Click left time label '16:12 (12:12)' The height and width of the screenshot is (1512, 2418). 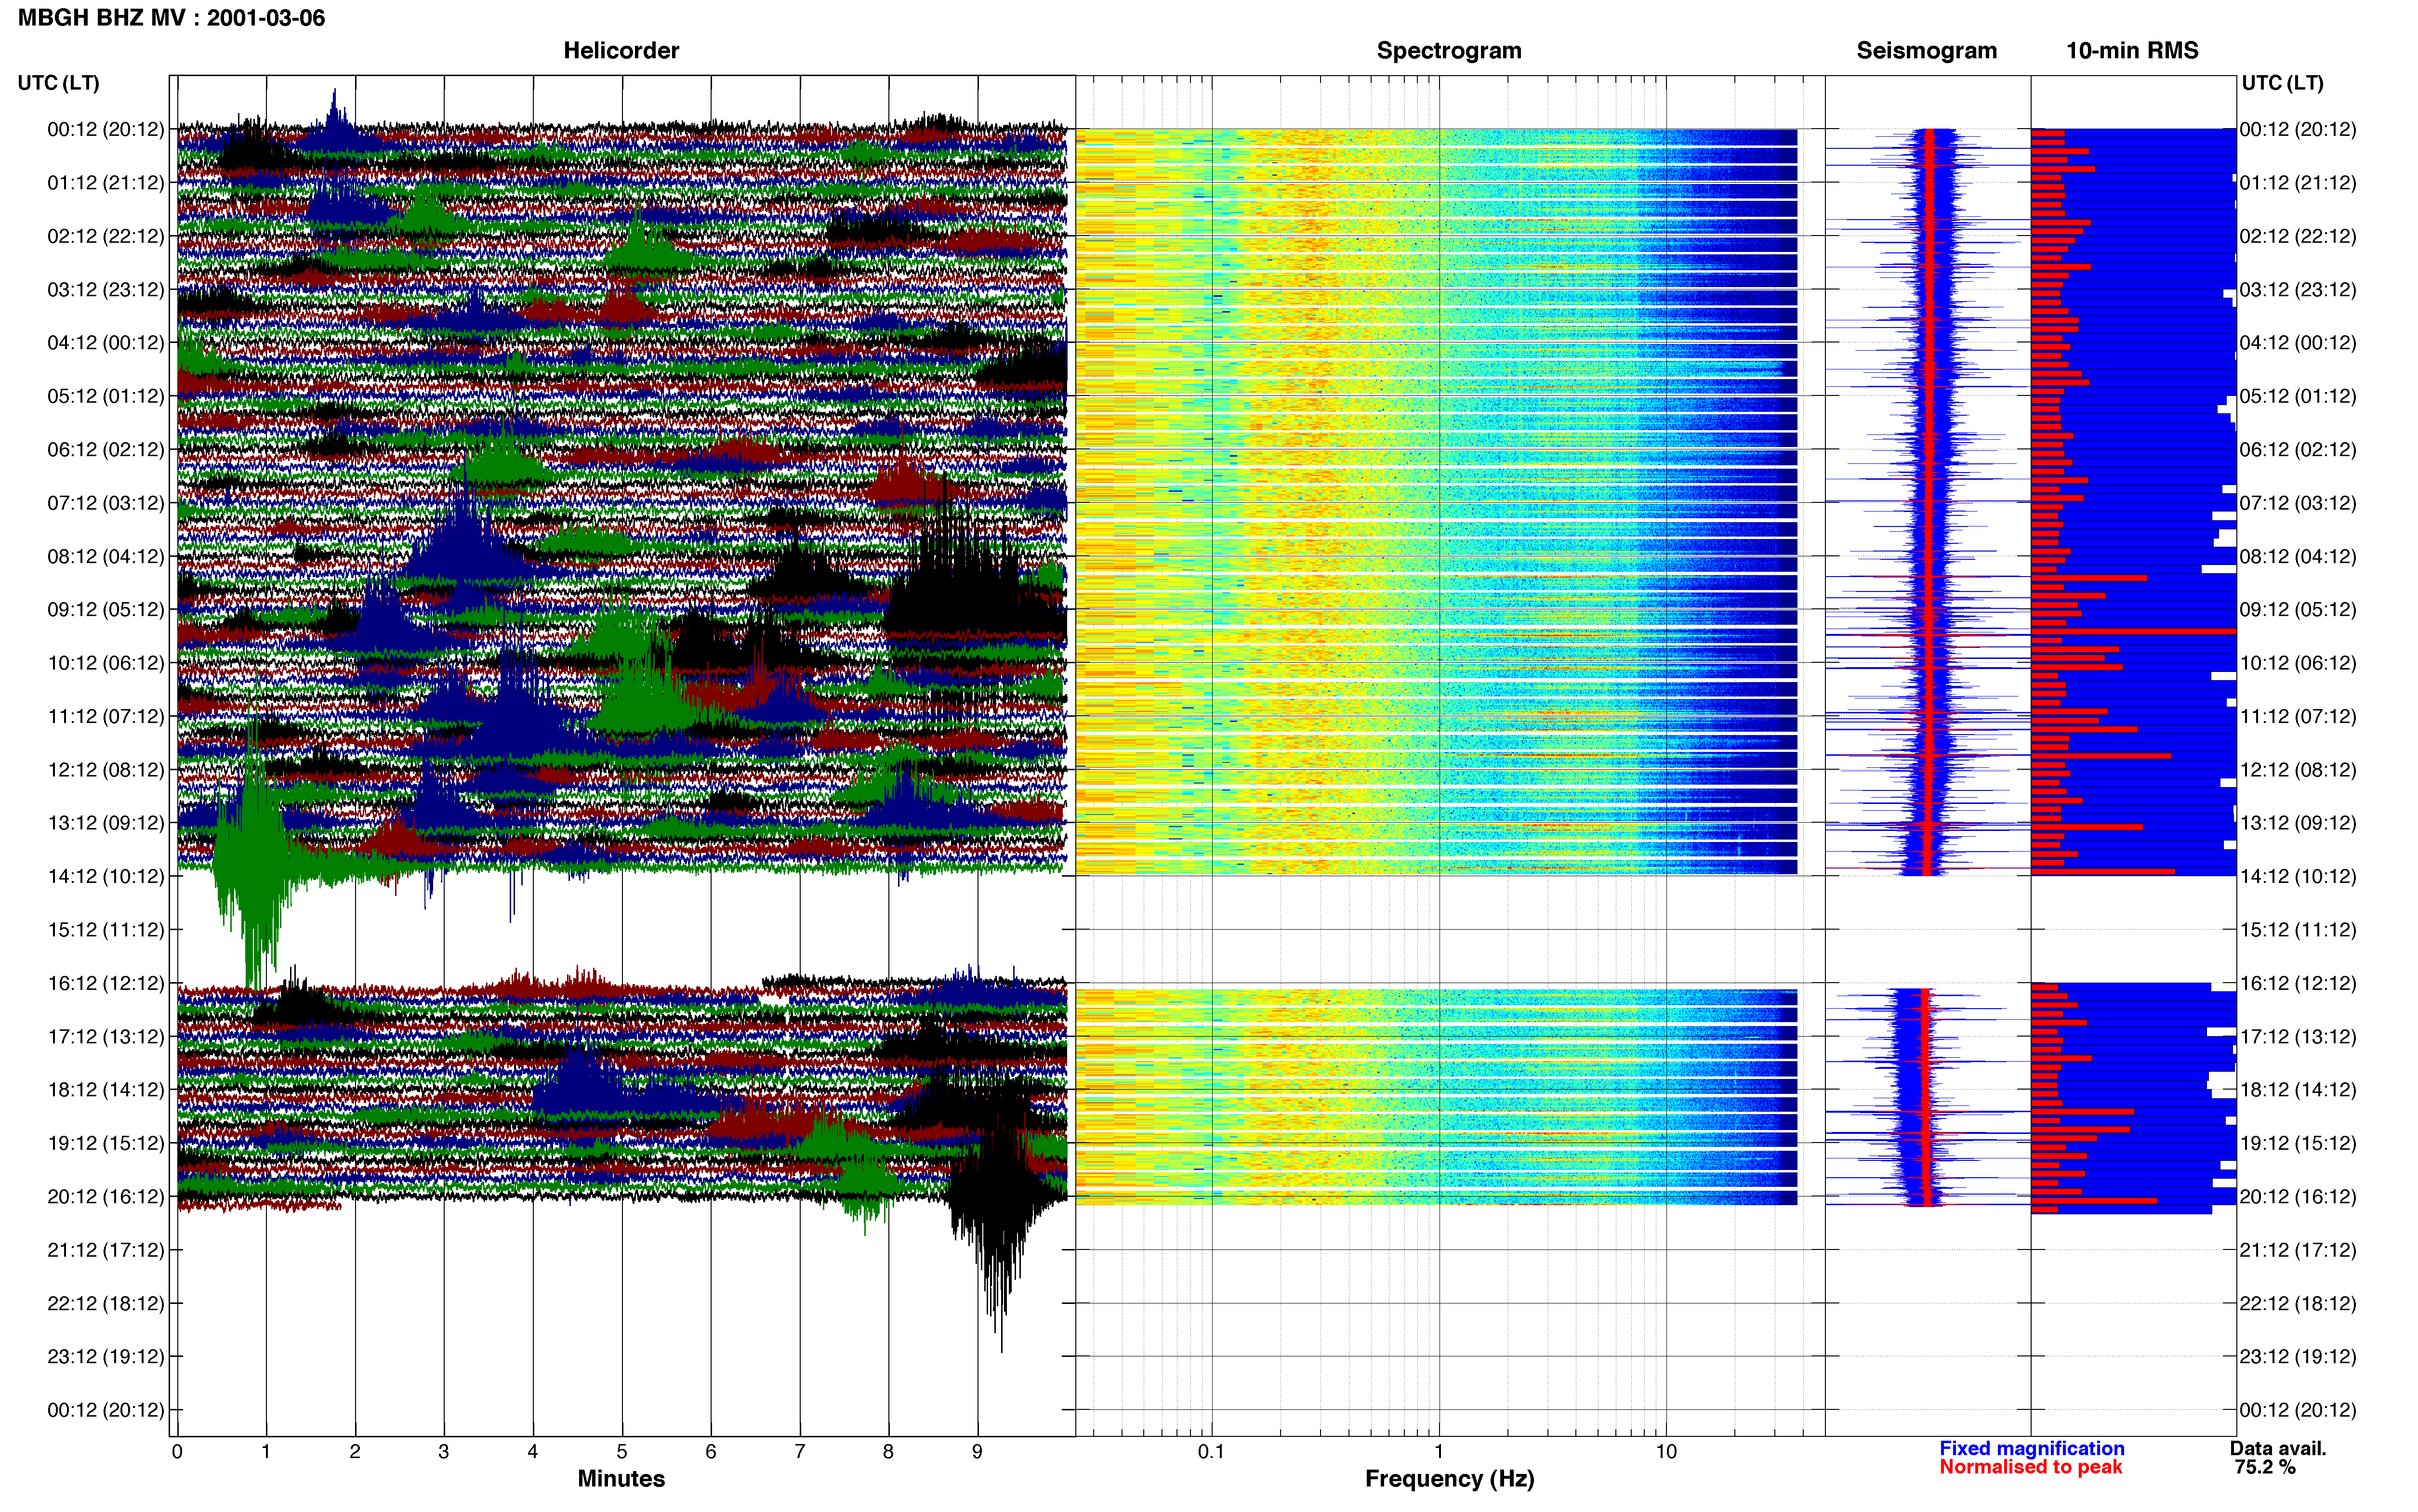[106, 983]
